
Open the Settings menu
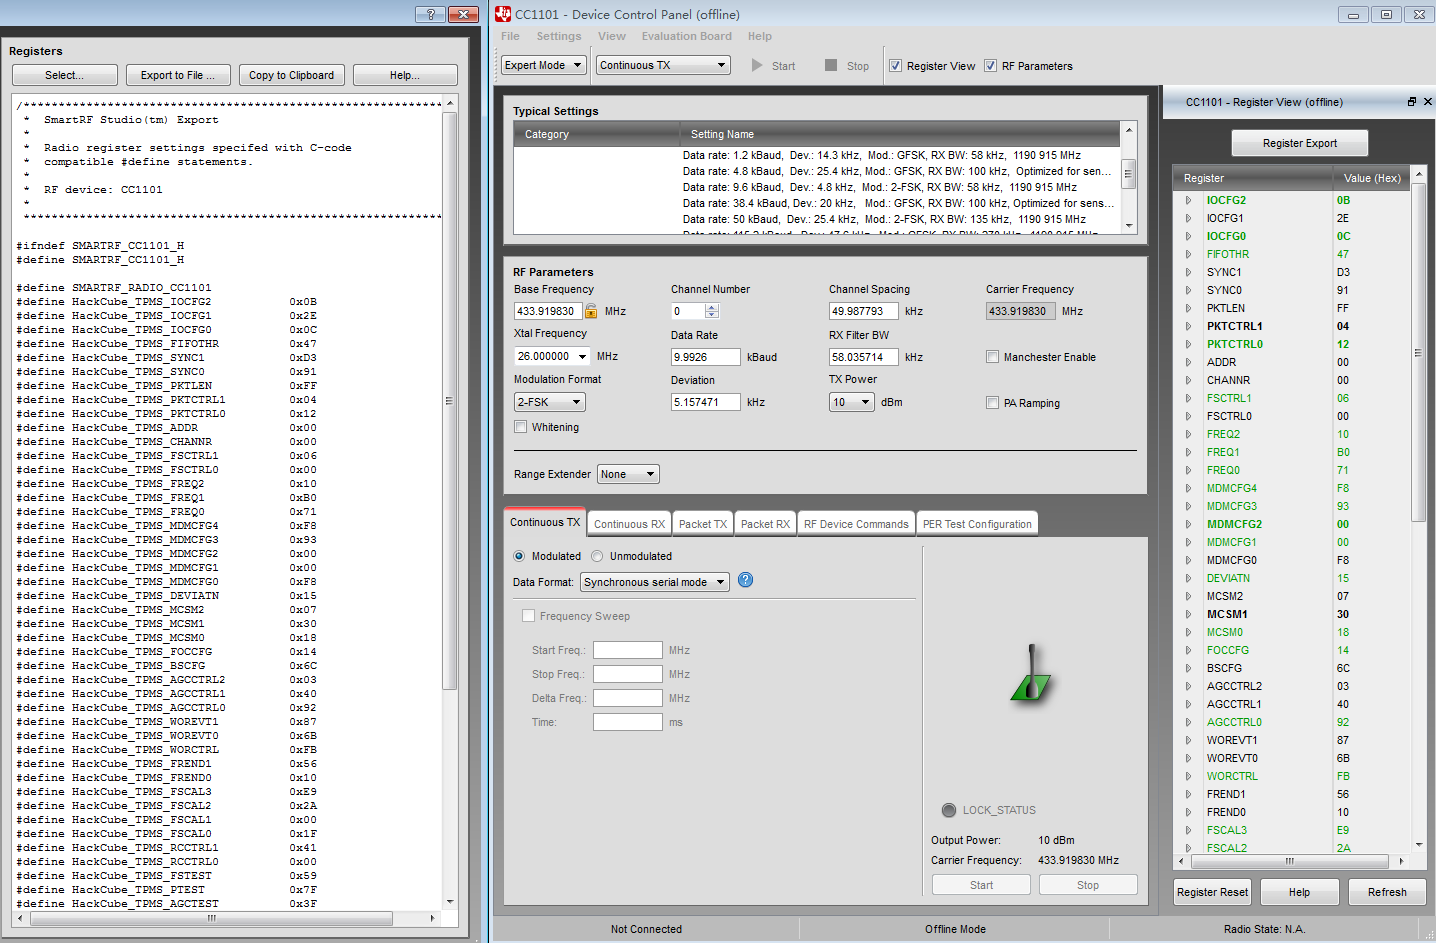pyautogui.click(x=558, y=36)
